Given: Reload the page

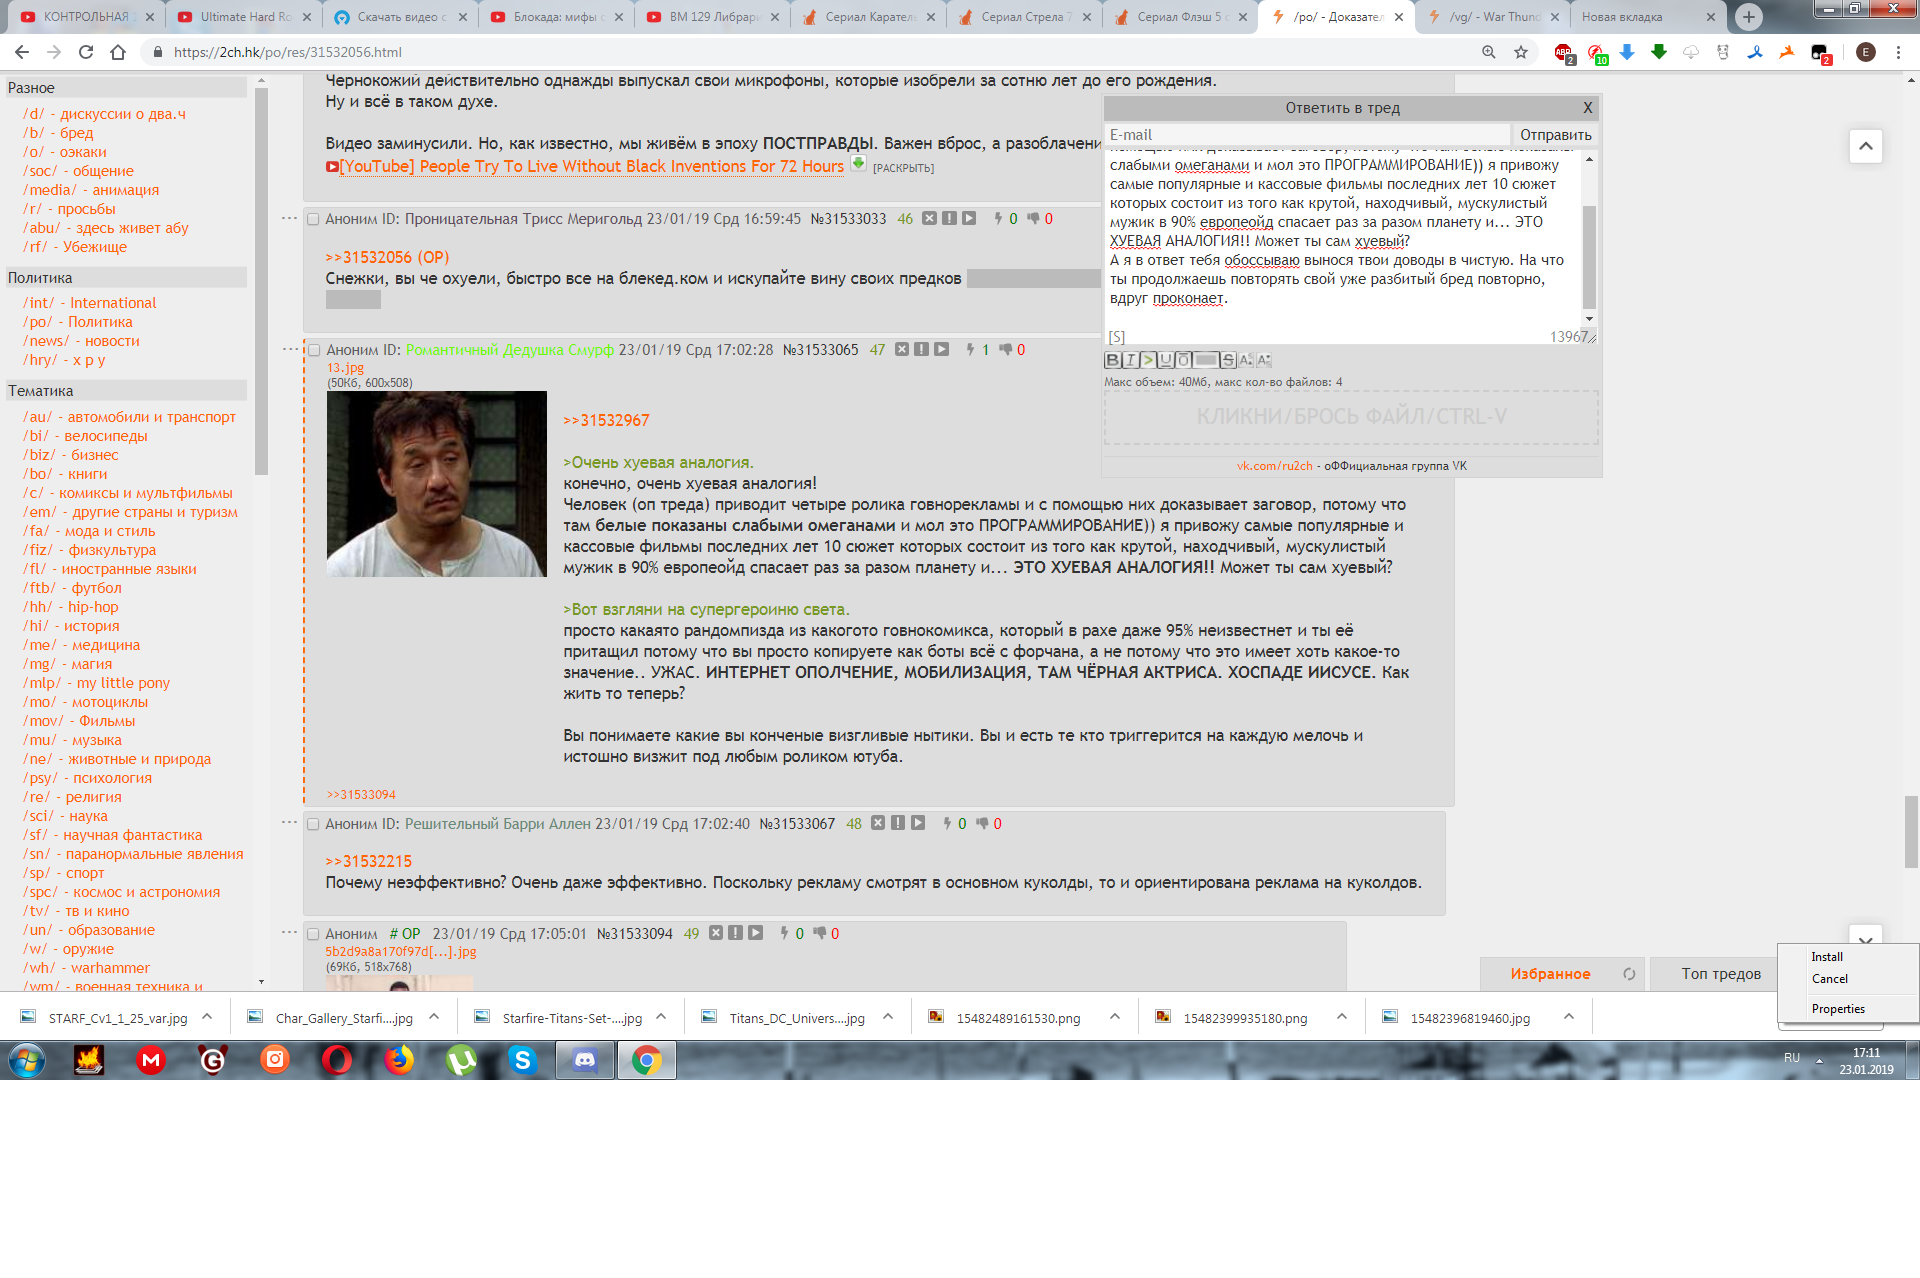Looking at the screenshot, I should [x=86, y=52].
